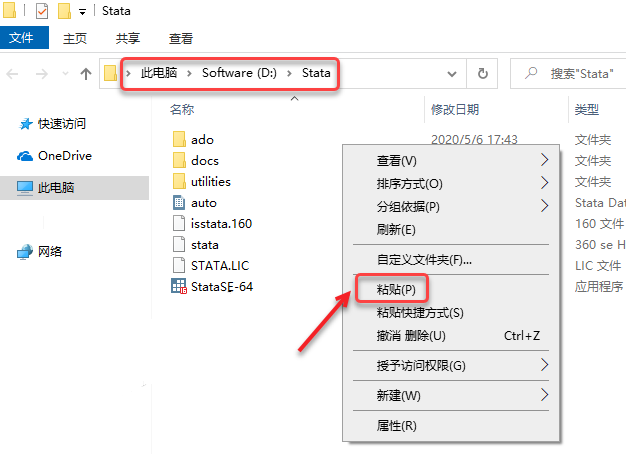The height and width of the screenshot is (454, 626).
Task: Choose 刷新(E) from the context menu
Action: [x=451, y=230]
